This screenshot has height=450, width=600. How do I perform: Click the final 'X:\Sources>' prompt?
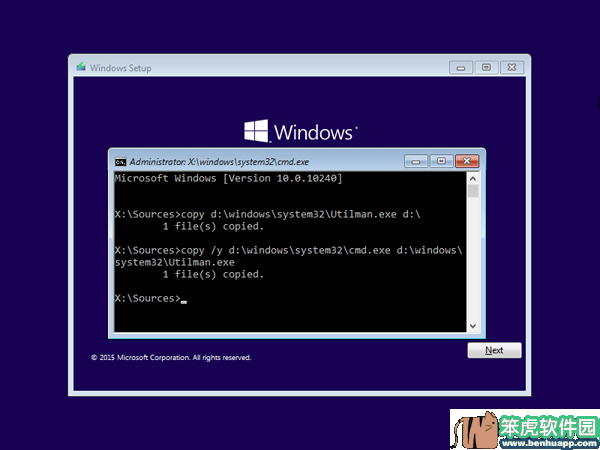147,298
